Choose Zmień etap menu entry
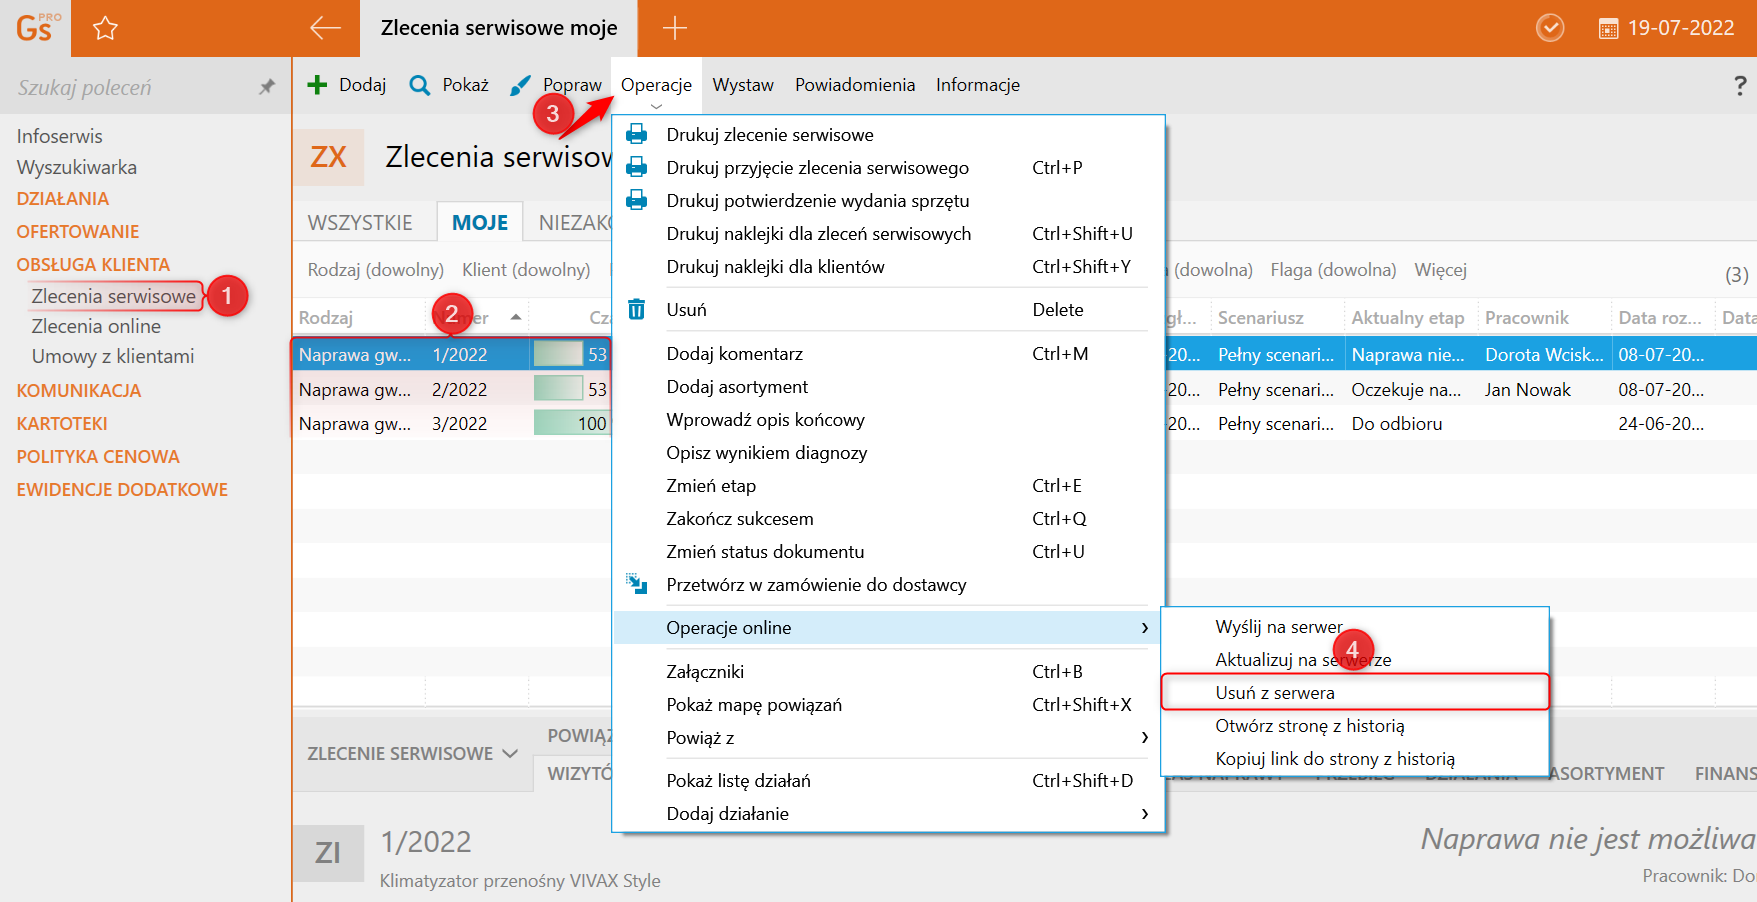Viewport: 1757px width, 902px height. coord(888,486)
